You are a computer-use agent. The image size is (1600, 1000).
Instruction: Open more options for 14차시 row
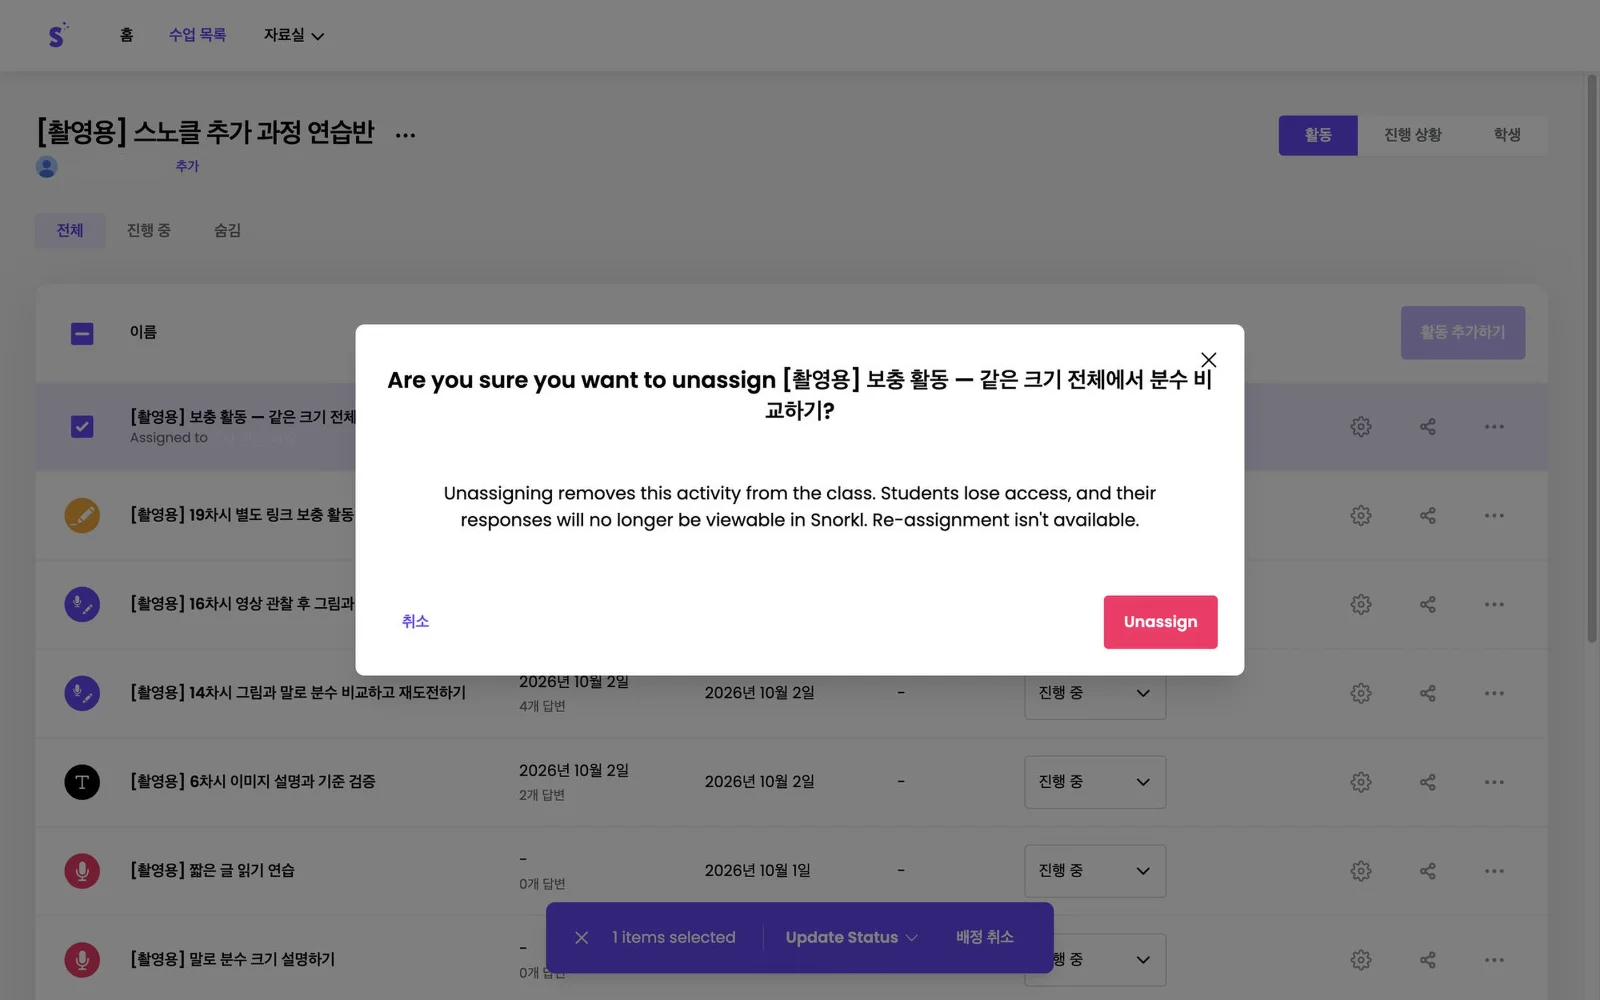coord(1494,693)
